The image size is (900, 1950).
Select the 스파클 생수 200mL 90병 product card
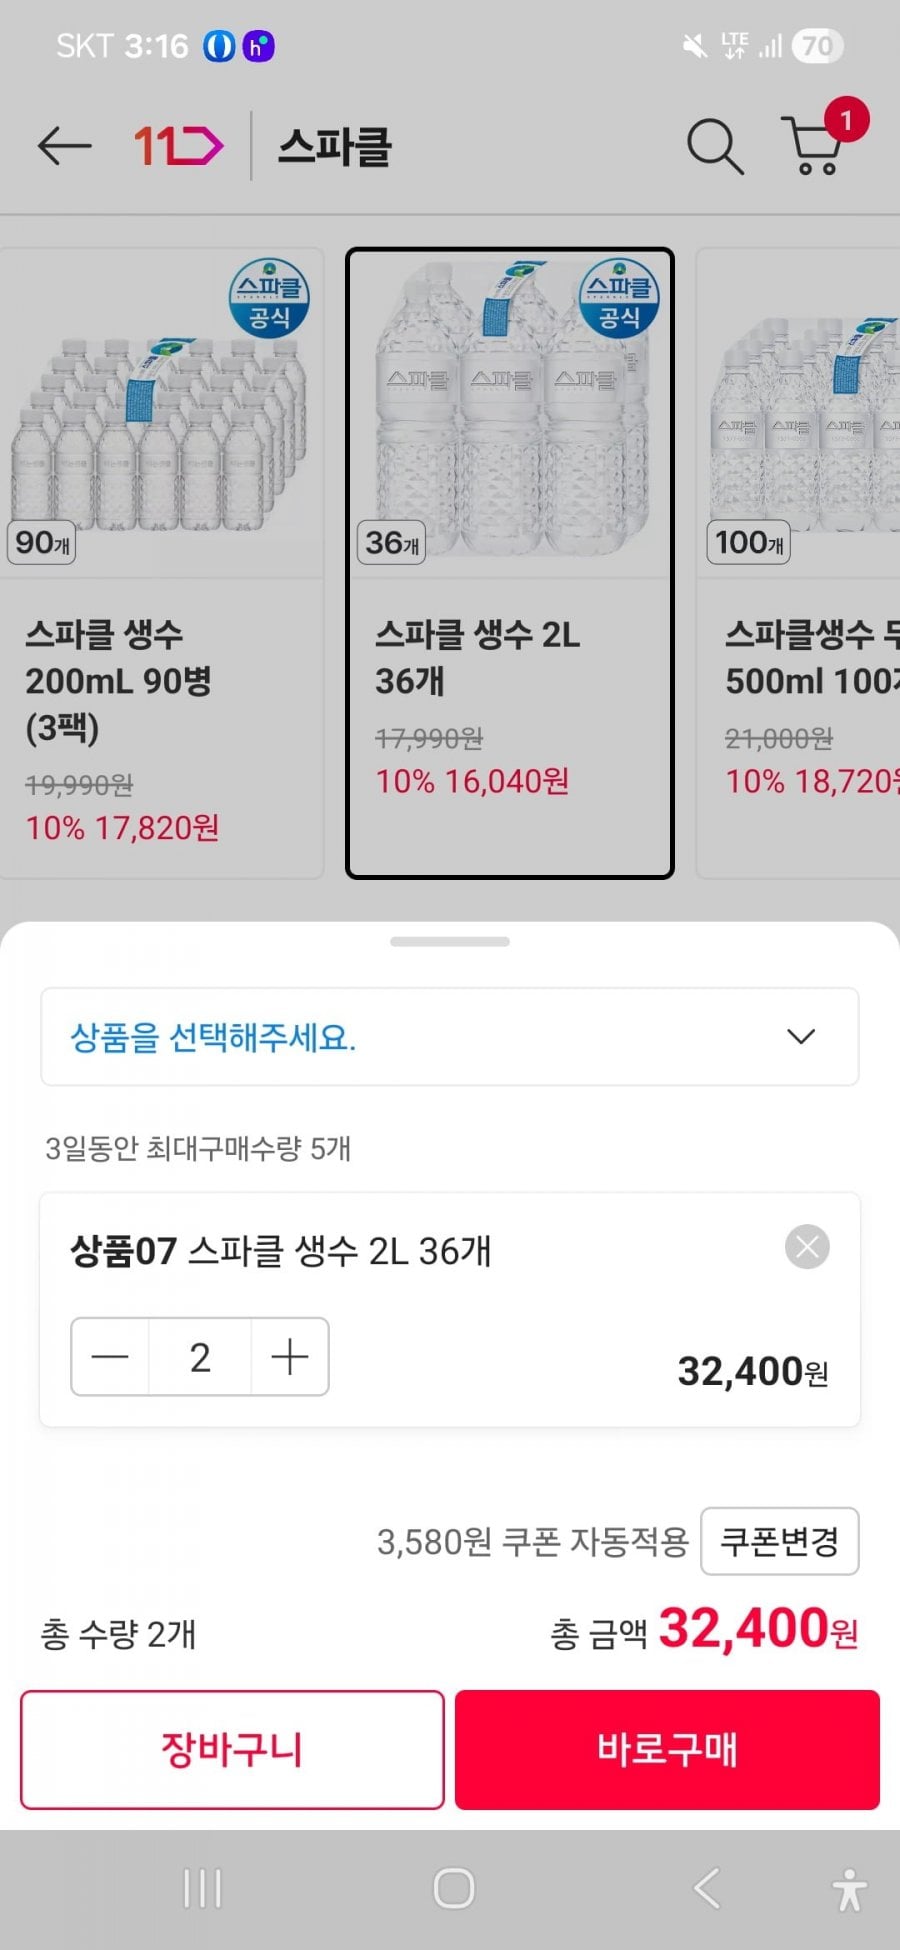click(161, 563)
